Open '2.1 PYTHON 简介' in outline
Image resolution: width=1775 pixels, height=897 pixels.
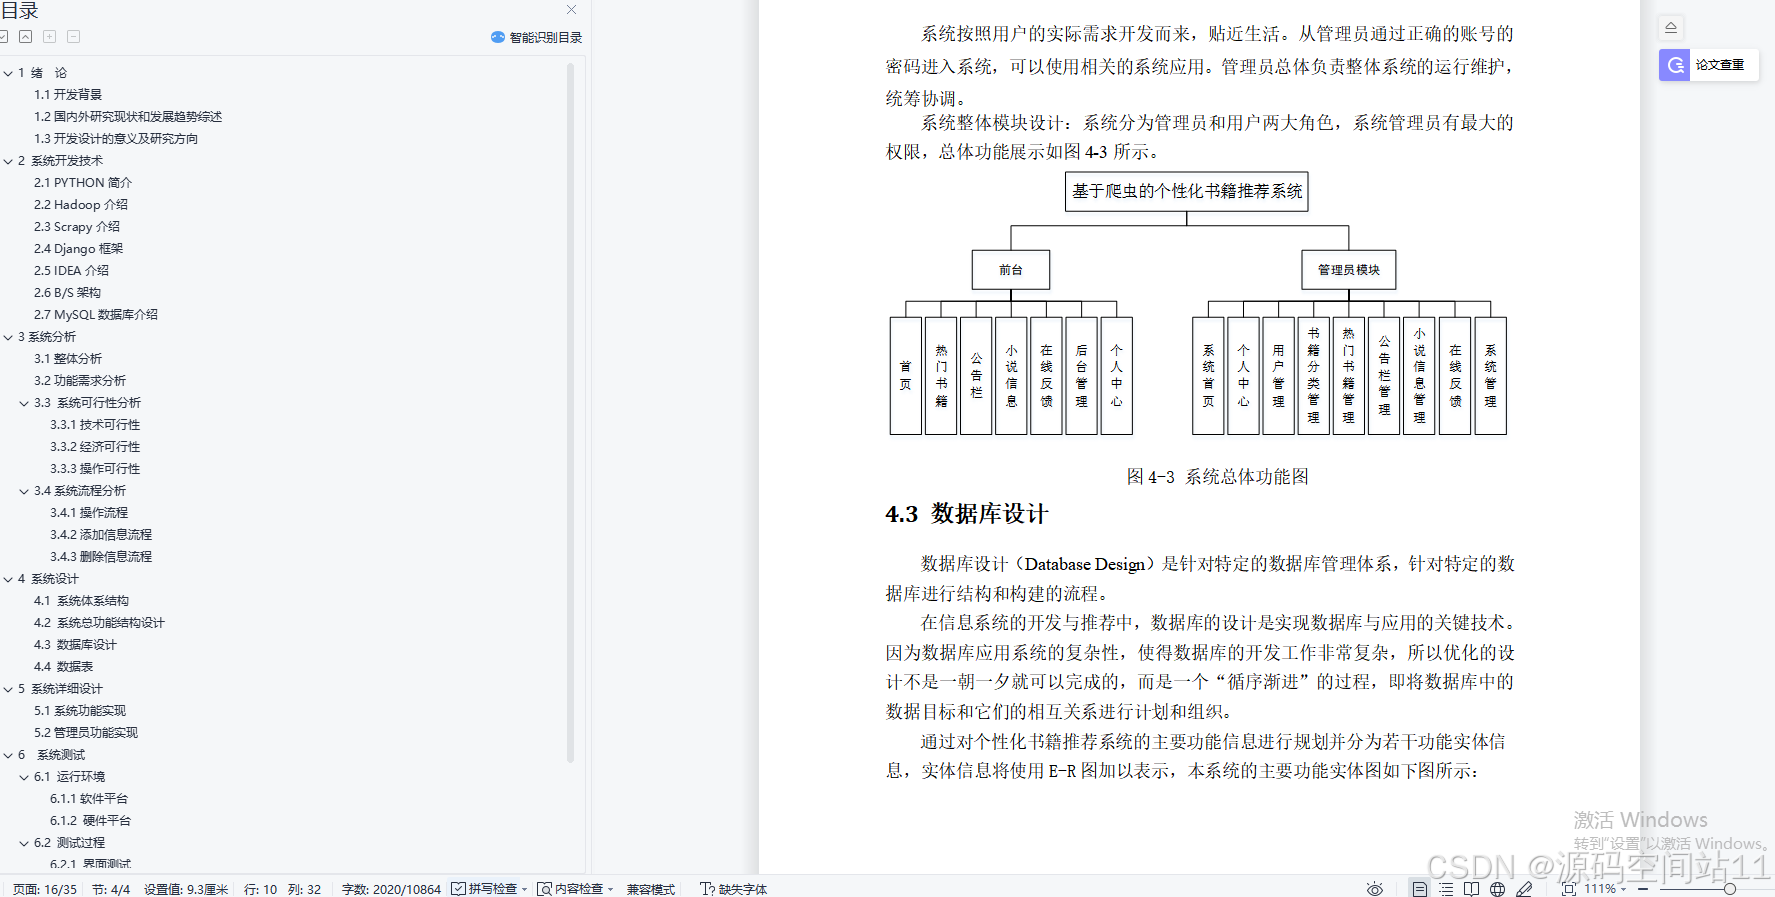[83, 183]
